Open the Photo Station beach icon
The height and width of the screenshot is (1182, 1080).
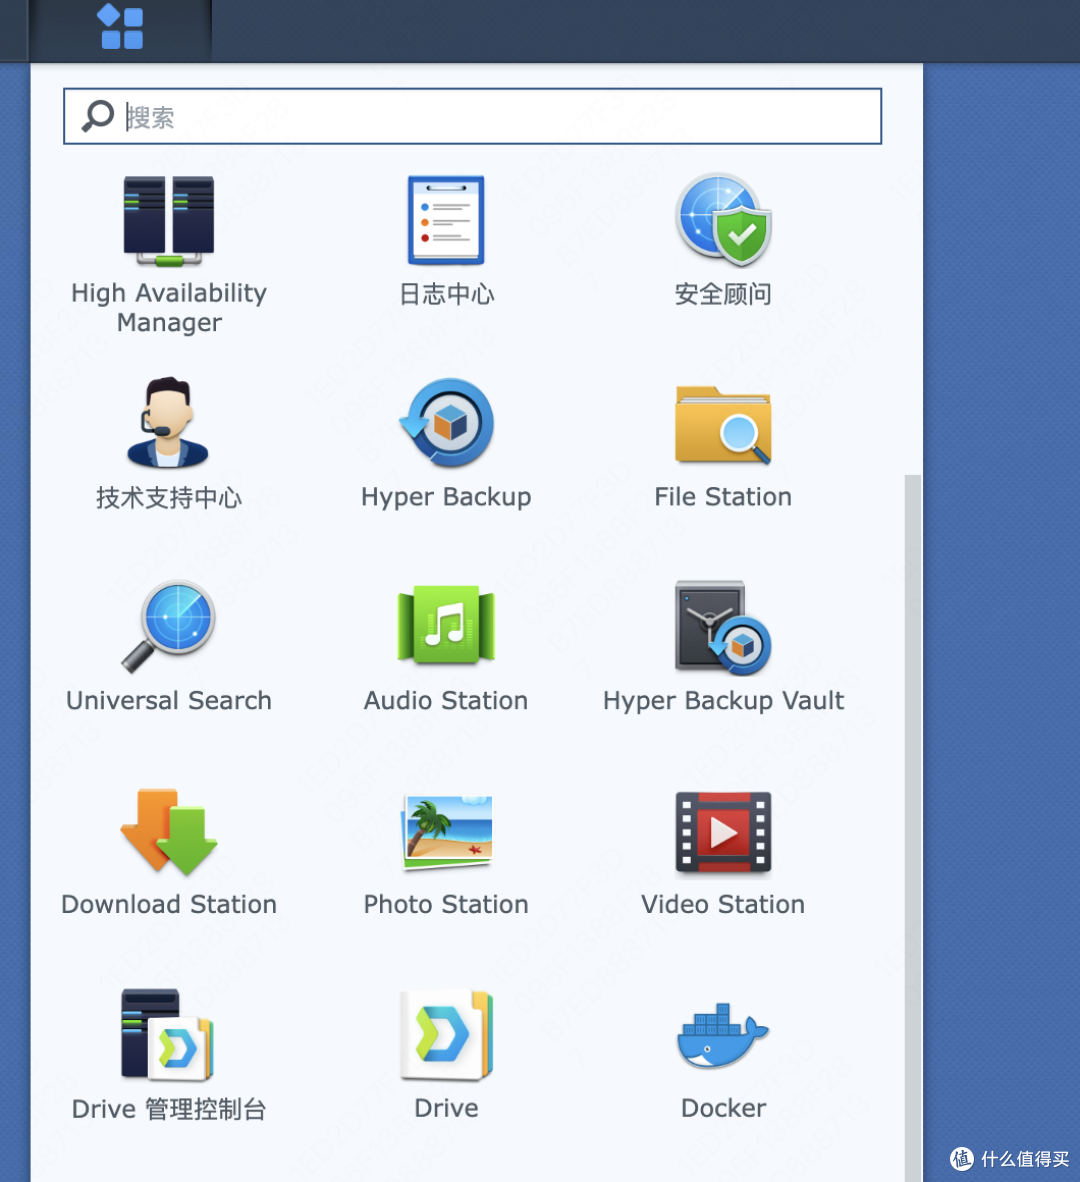448,832
